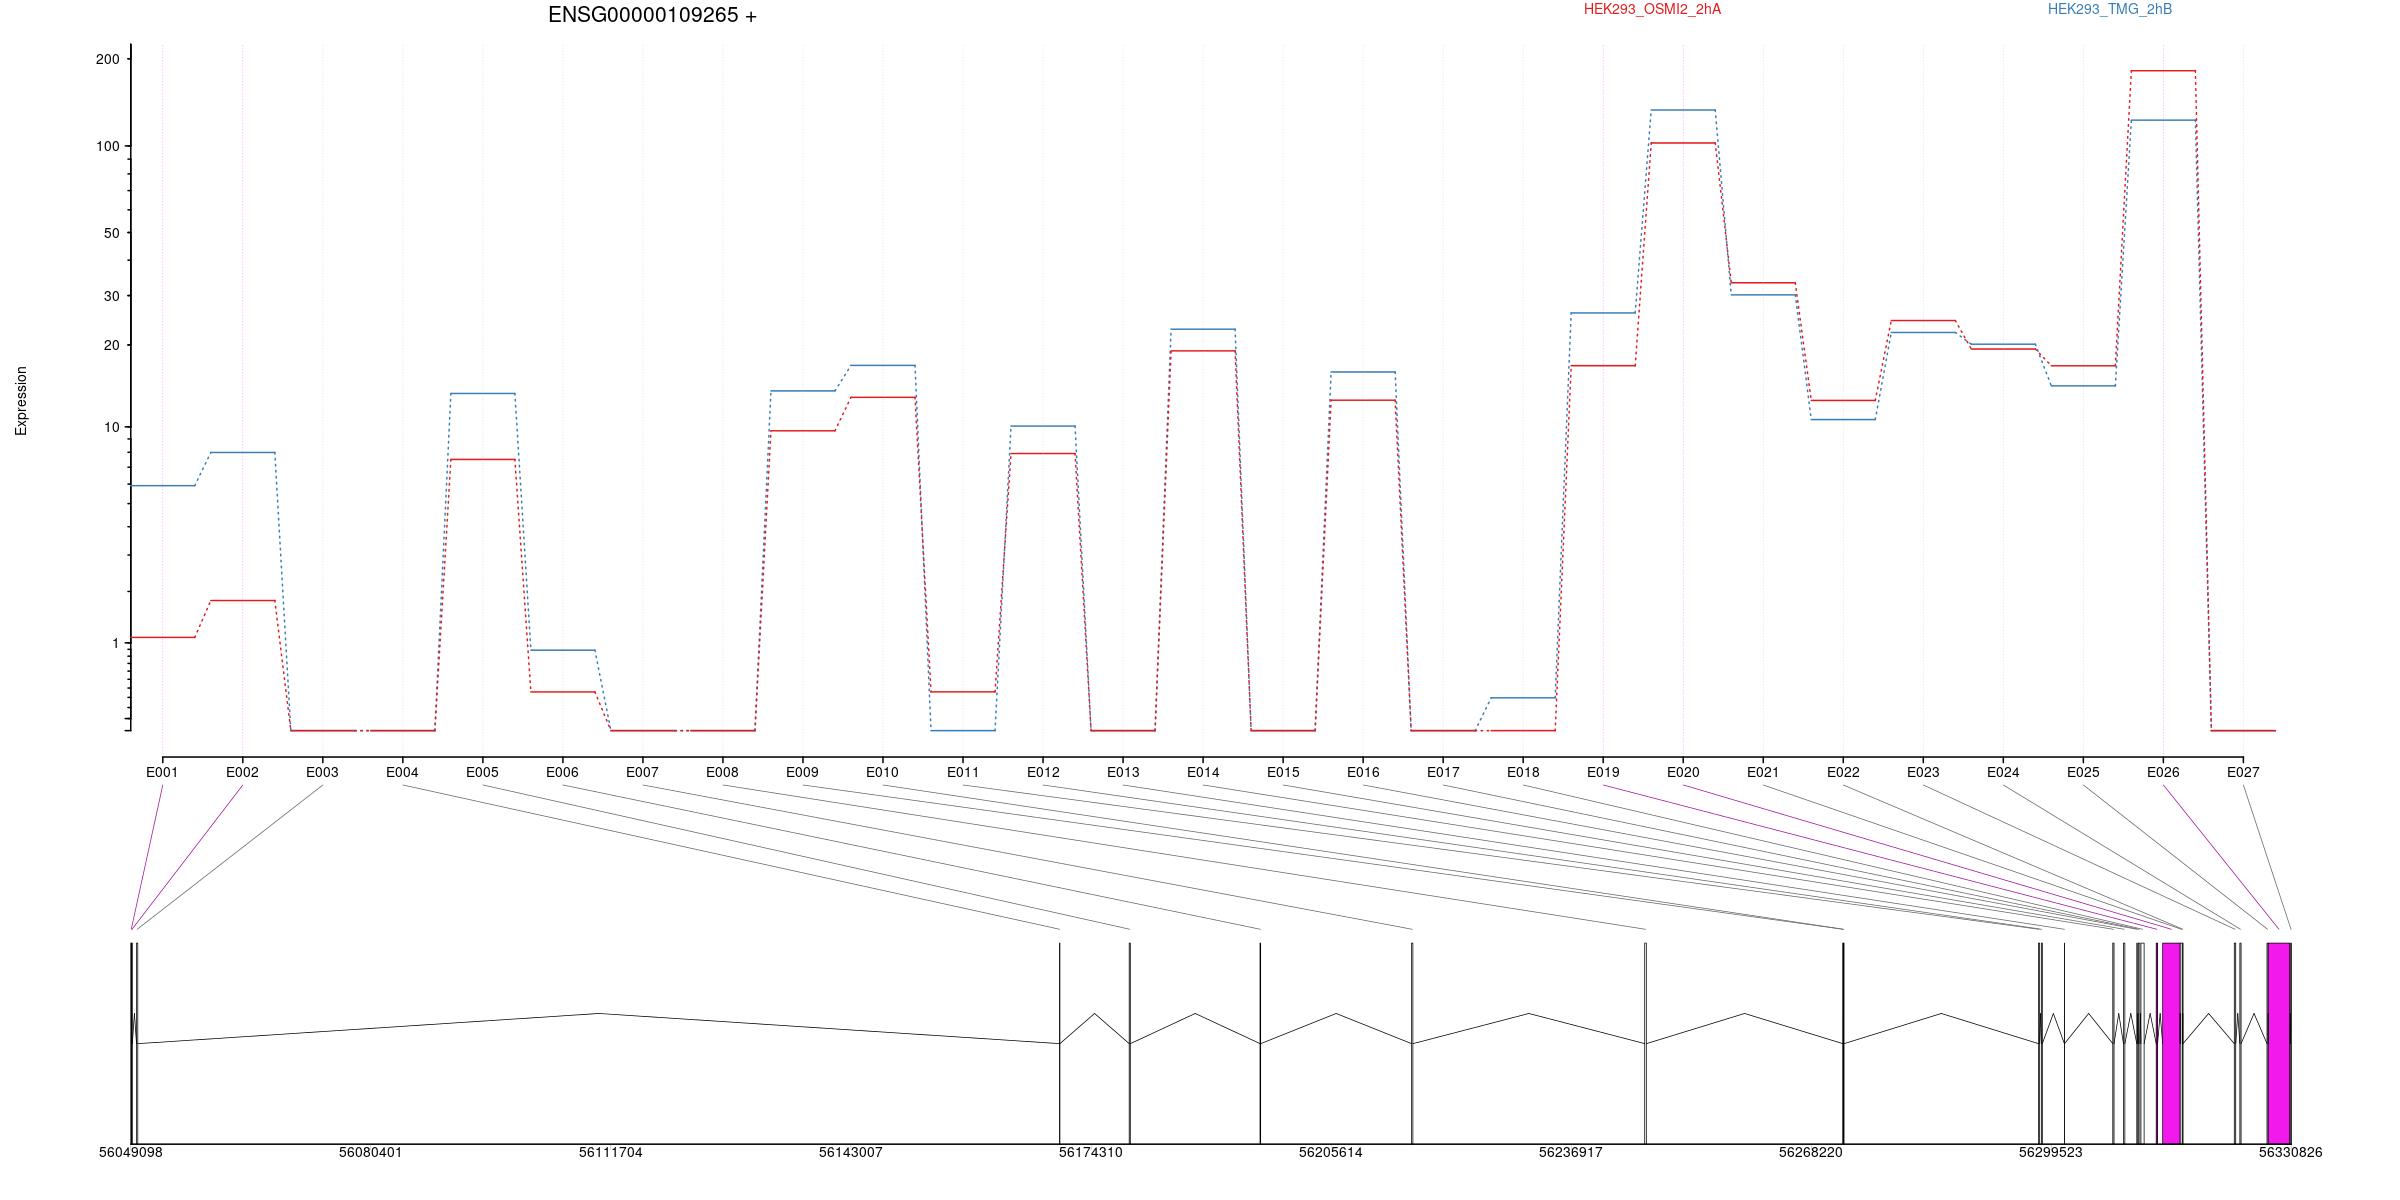Click y-axis tick value 50
Viewport: 2400px width, 1200px height.
pyautogui.click(x=111, y=233)
